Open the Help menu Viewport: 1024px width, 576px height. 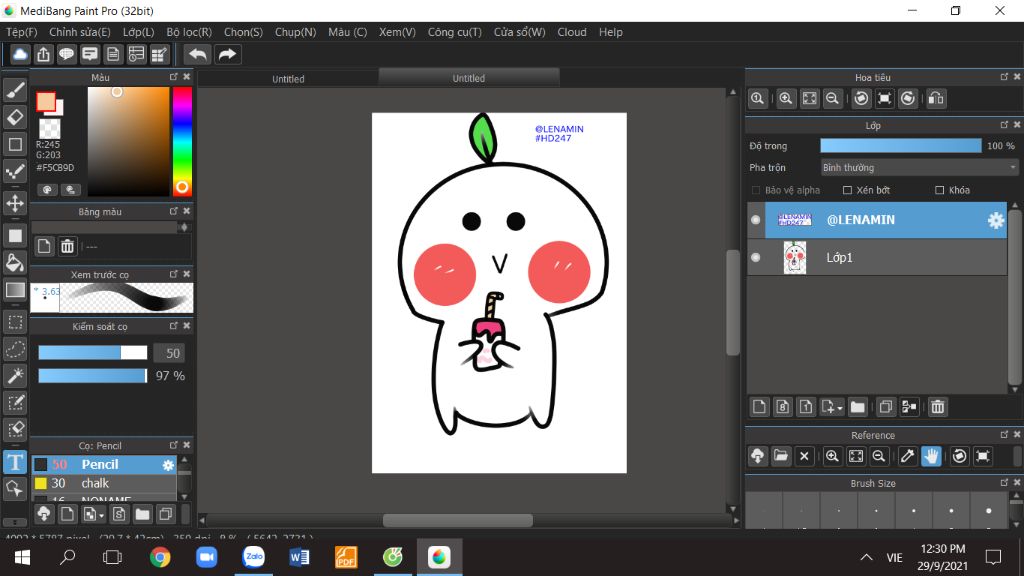tap(611, 32)
